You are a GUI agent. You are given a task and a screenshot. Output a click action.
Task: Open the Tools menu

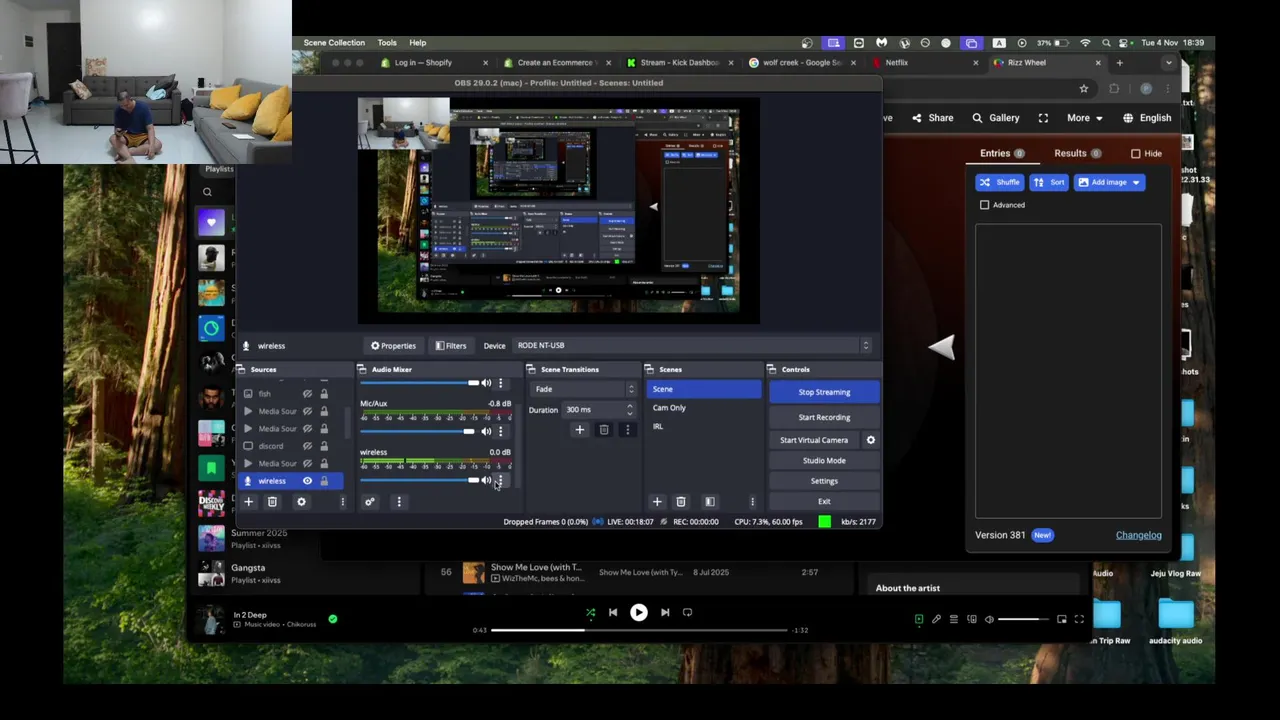[387, 43]
